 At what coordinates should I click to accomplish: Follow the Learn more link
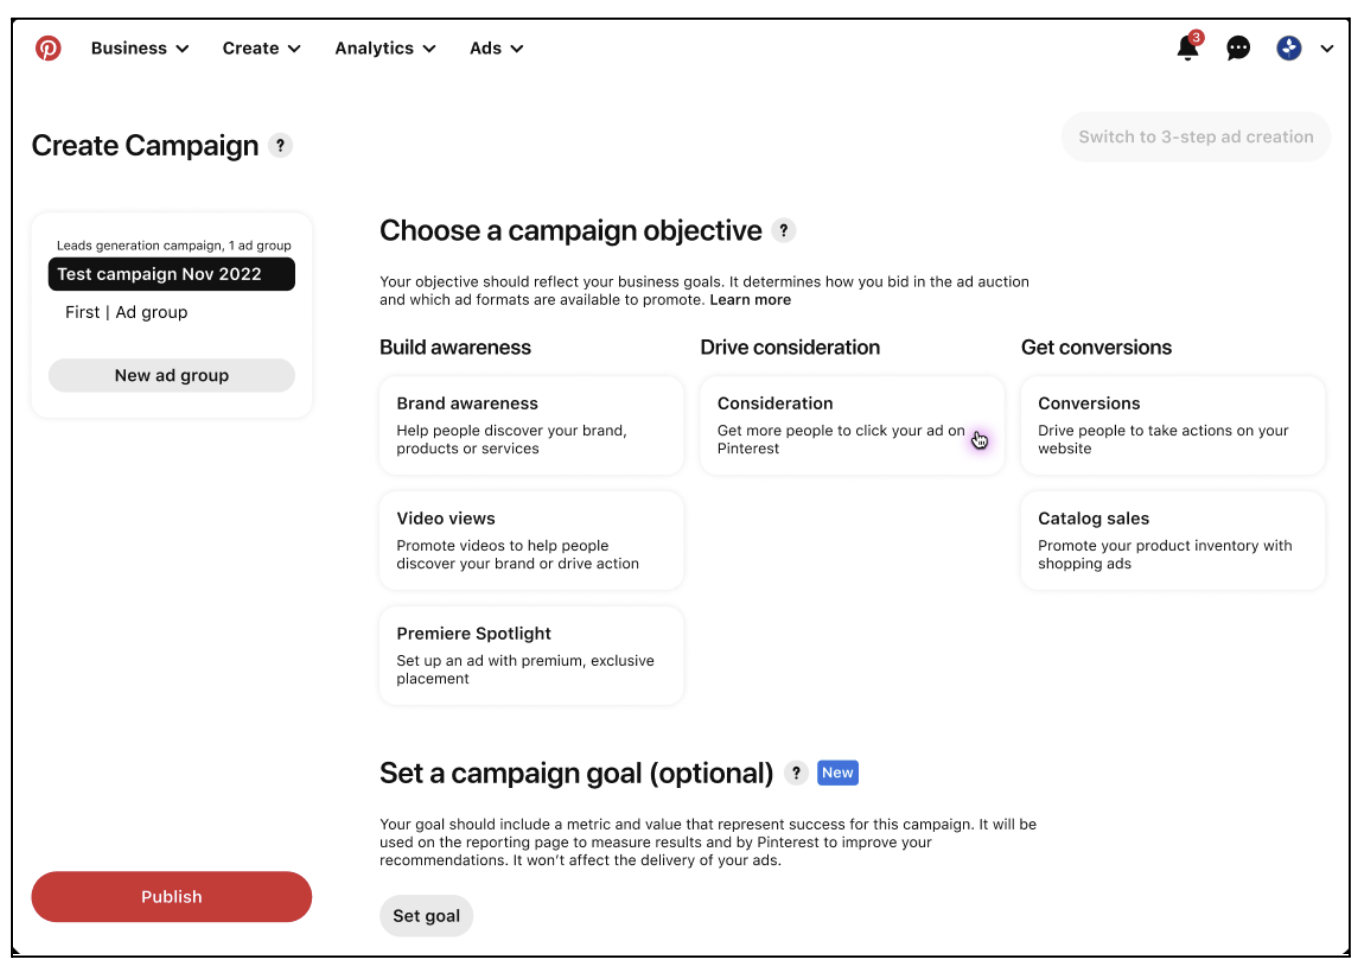point(750,300)
